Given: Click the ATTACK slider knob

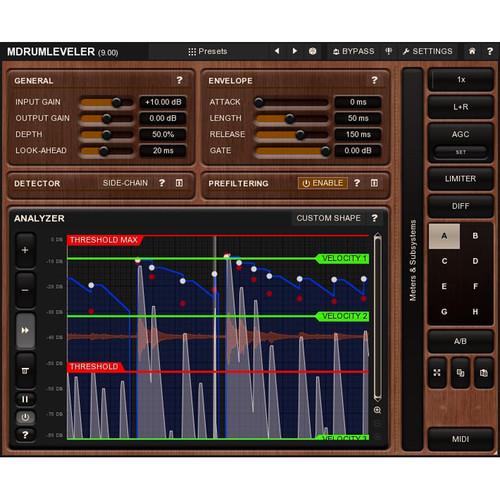Looking at the screenshot, I should click(x=259, y=102).
